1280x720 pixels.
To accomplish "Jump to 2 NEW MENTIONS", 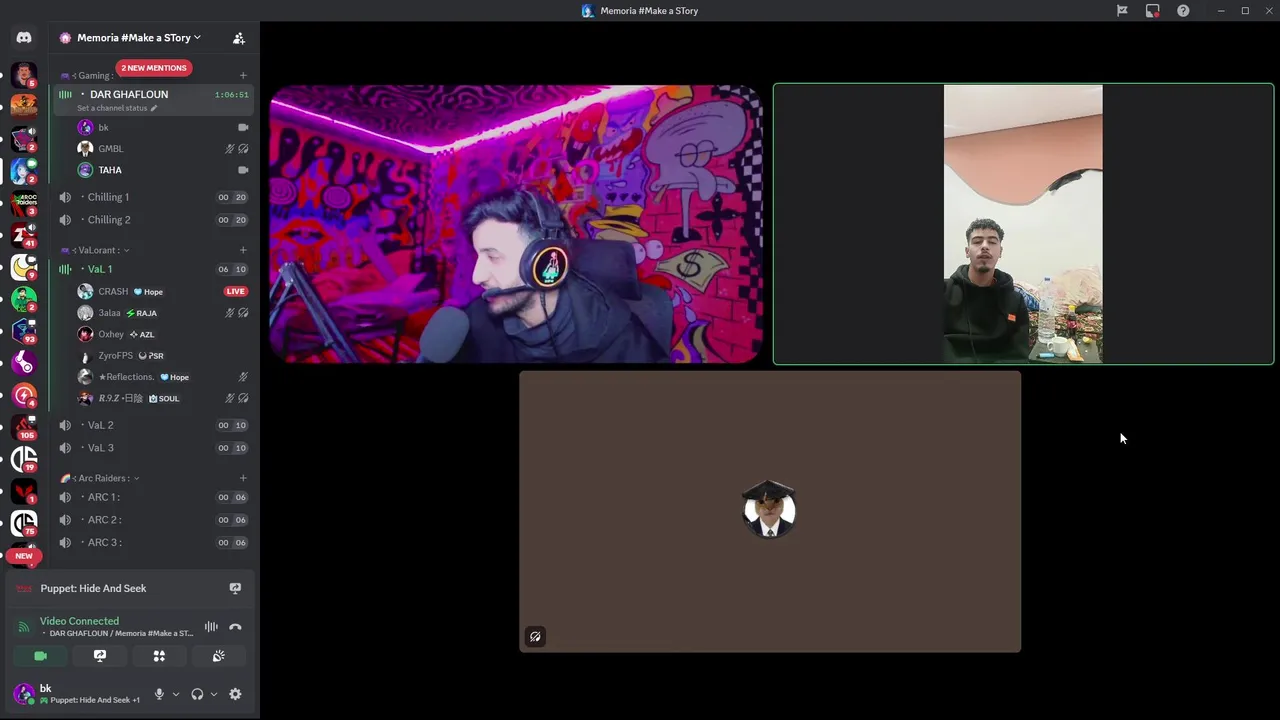I will (154, 68).
